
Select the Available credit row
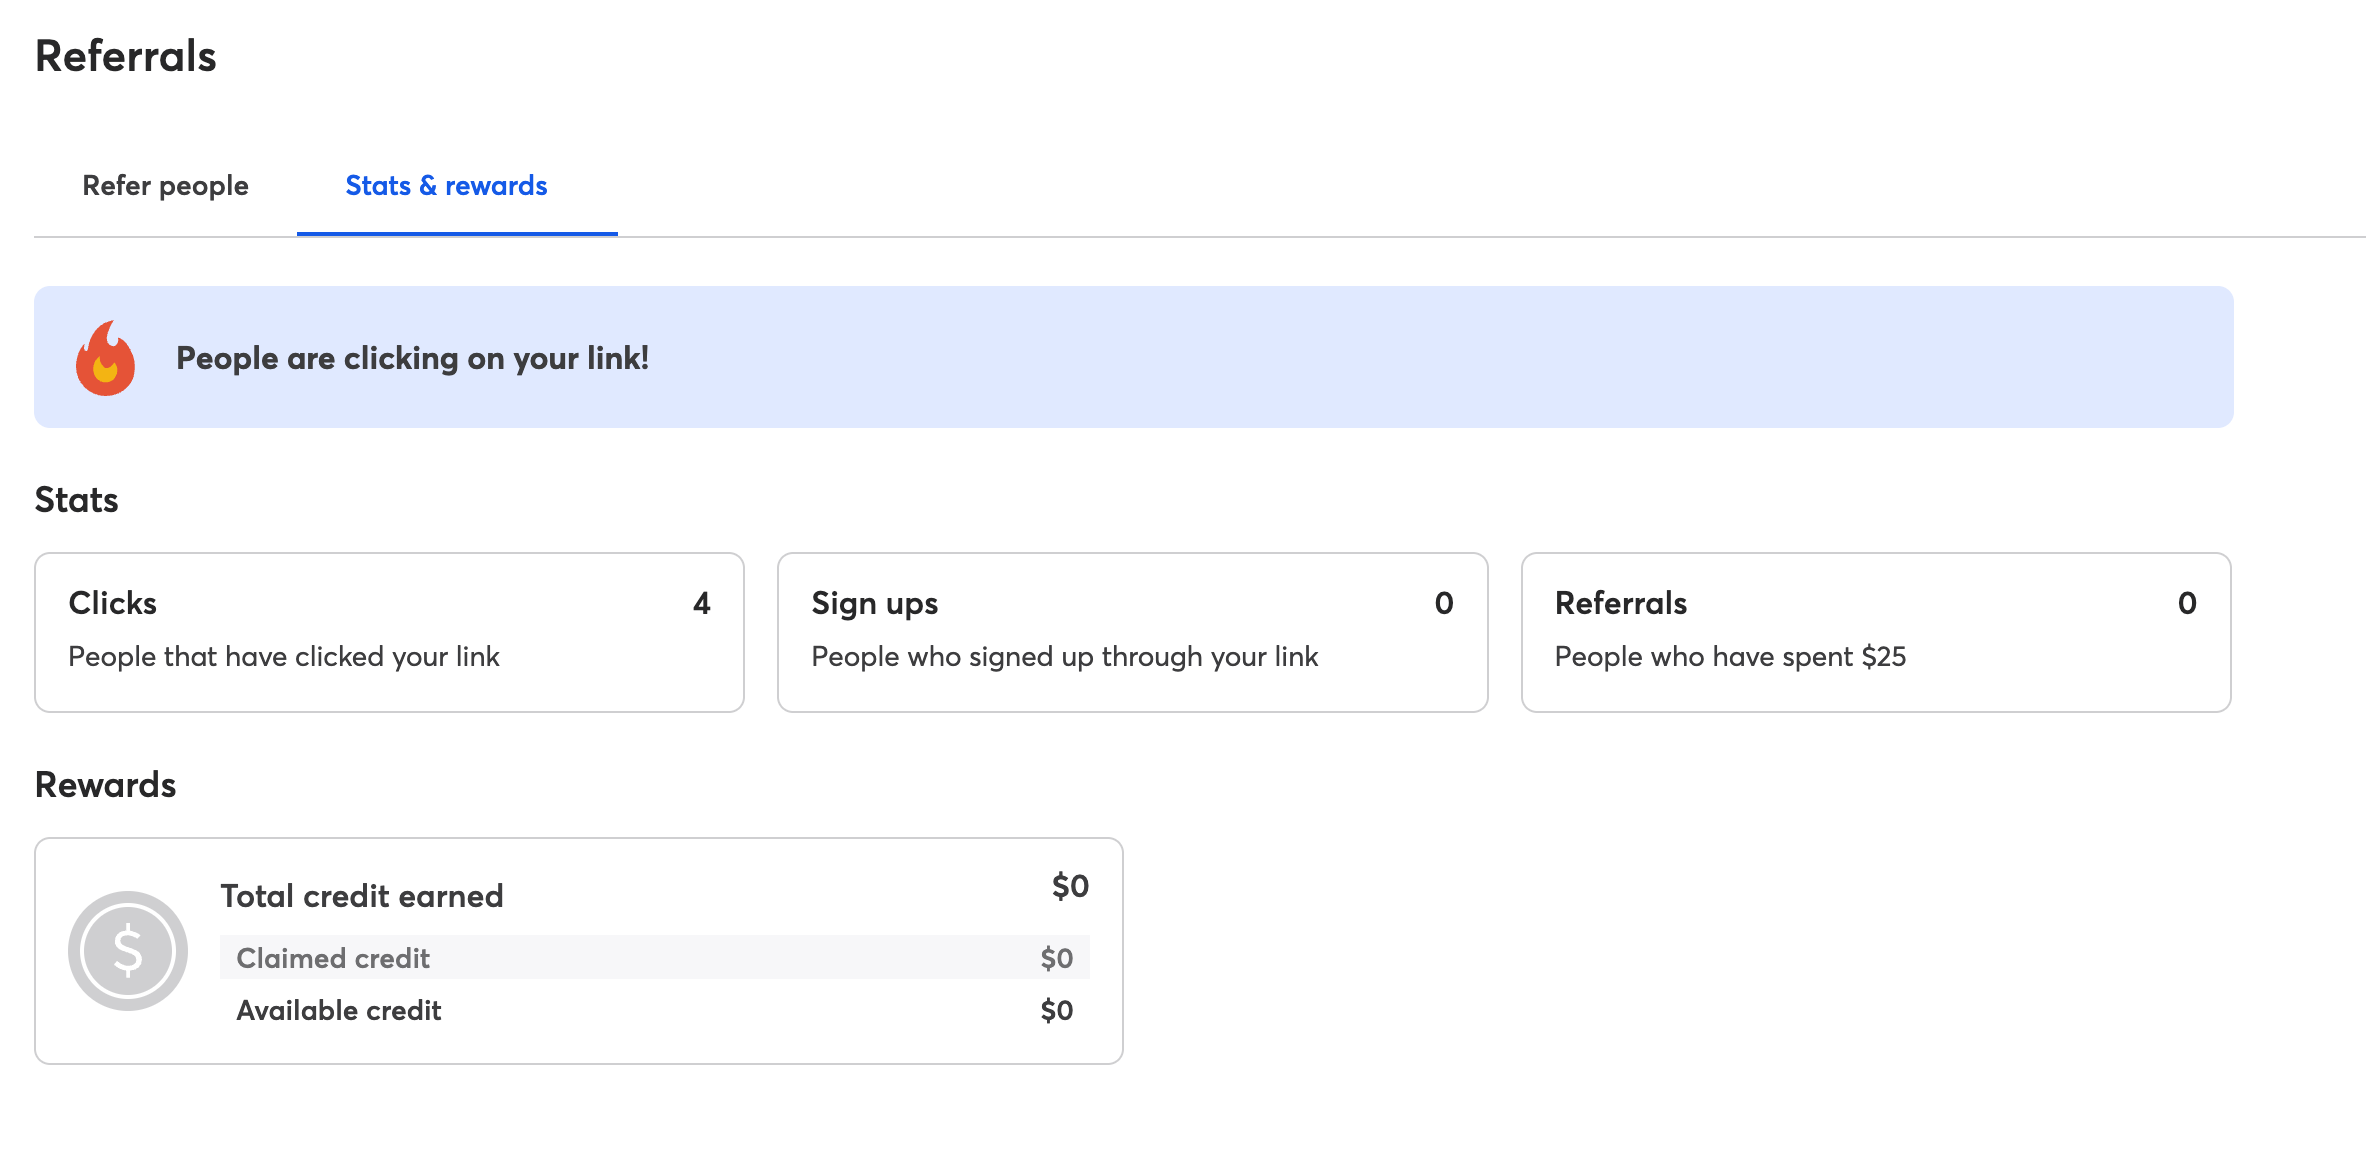coord(654,1010)
